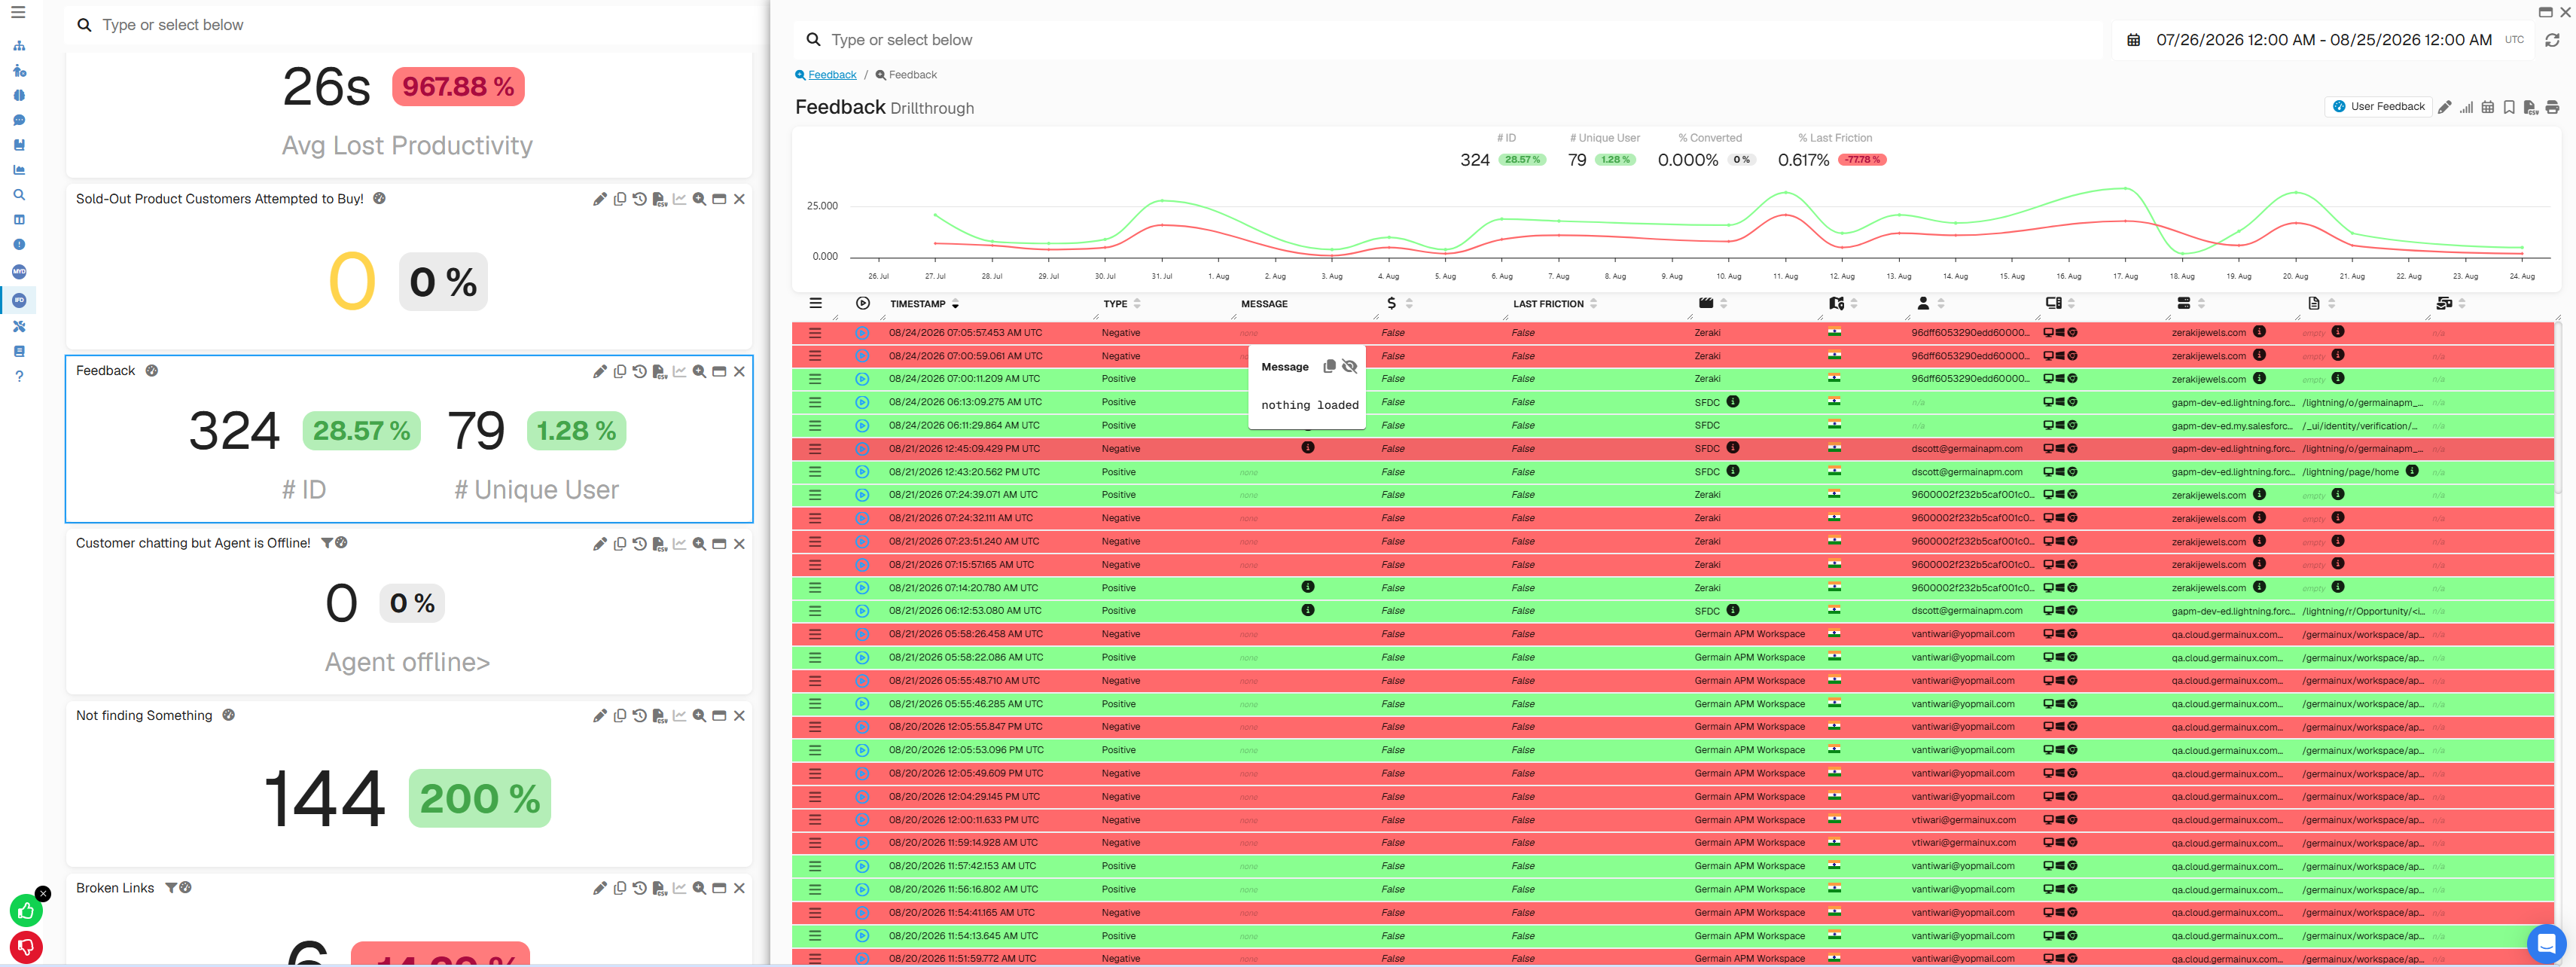
Task: Open the signal bars chart icon
Action: 2466,108
